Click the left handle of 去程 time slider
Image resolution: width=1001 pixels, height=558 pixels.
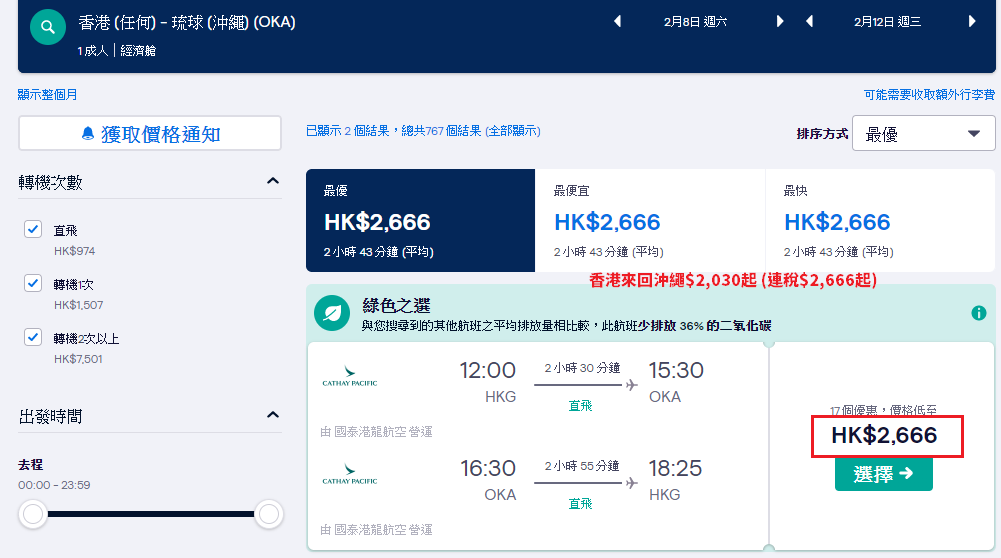click(x=33, y=514)
